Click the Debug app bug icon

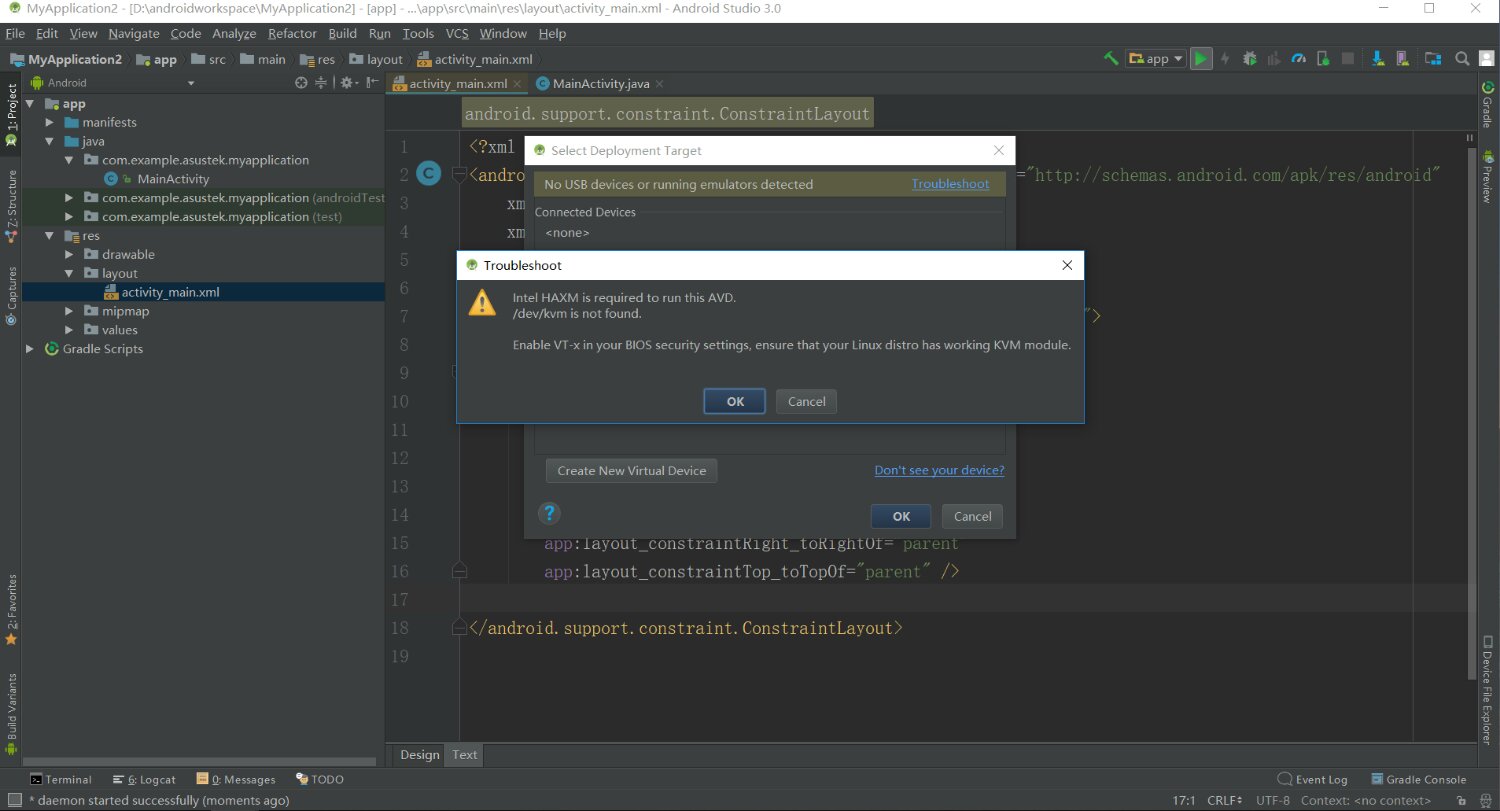coord(1249,59)
